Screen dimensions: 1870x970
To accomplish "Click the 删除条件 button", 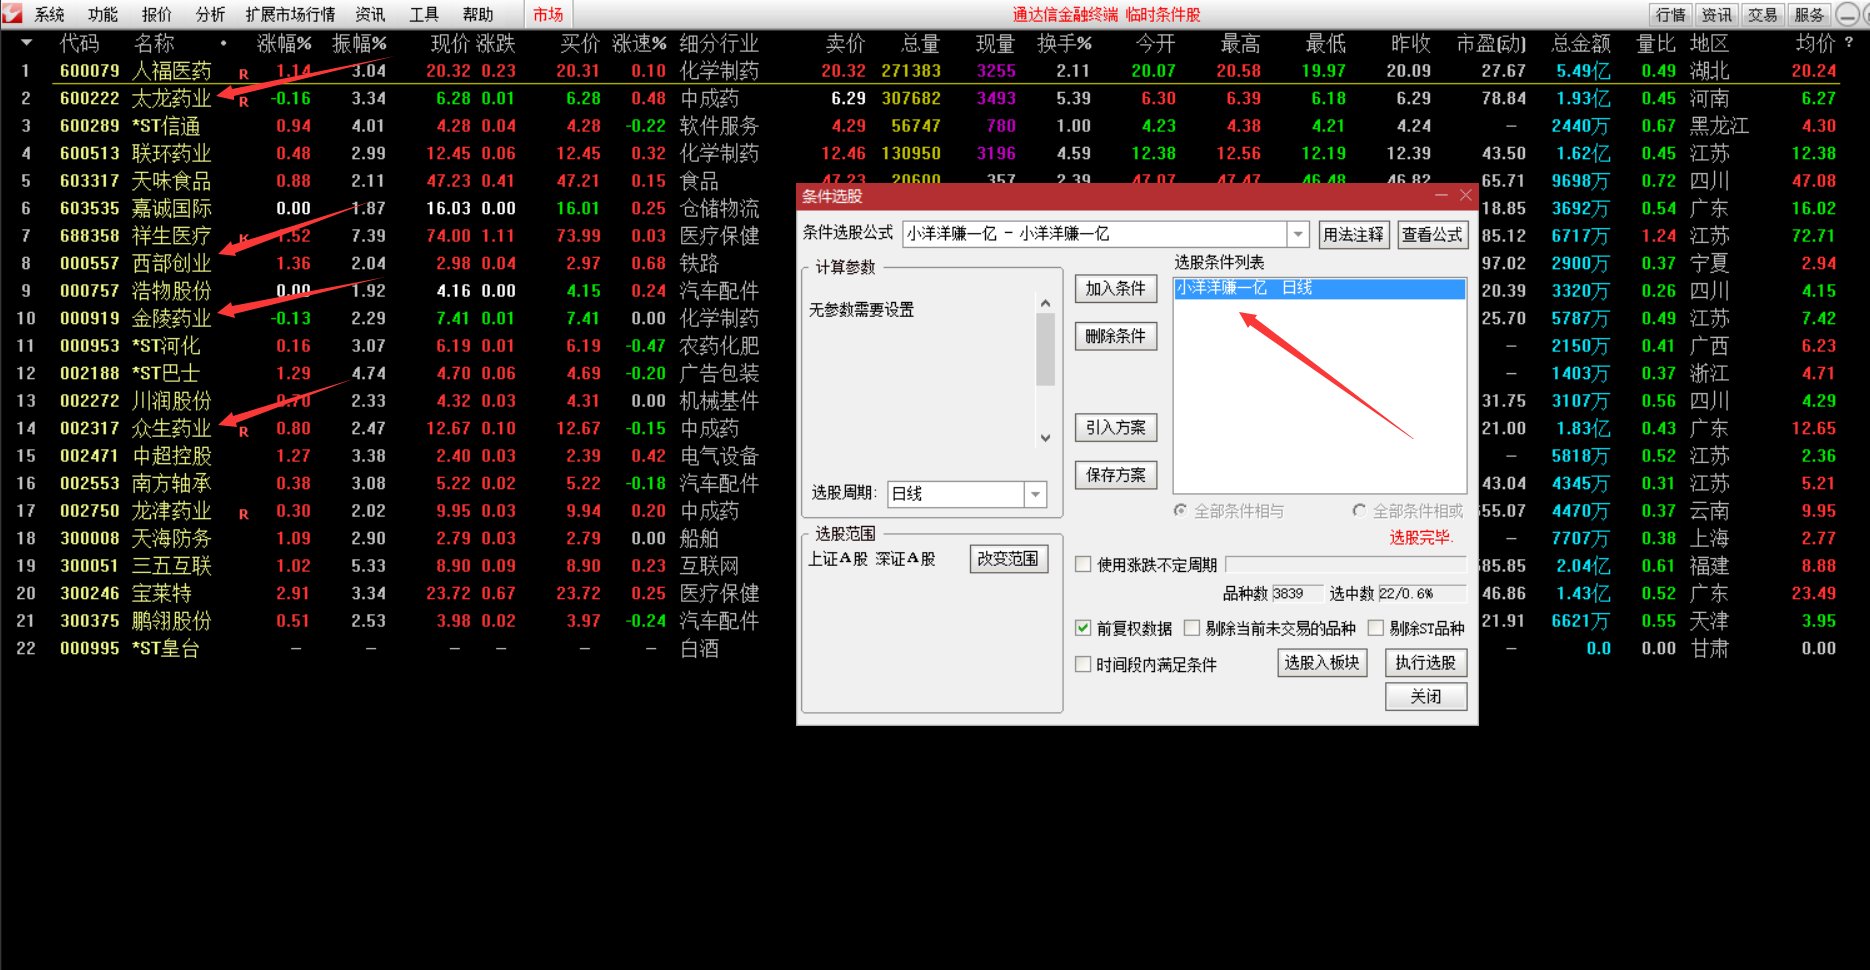I will coord(1116,336).
